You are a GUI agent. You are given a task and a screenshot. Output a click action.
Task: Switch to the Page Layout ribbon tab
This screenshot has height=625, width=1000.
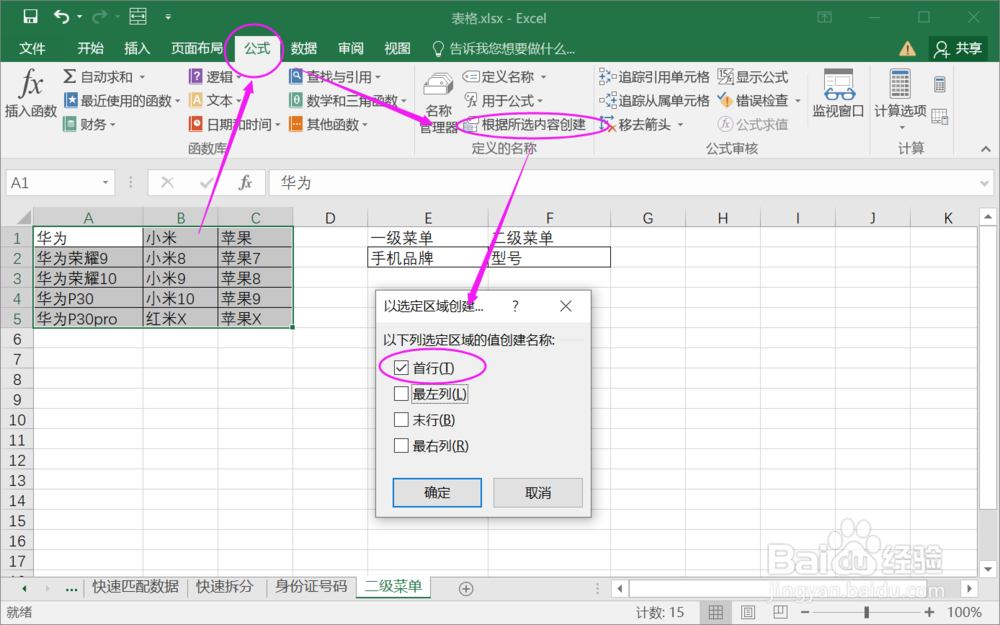[x=196, y=48]
